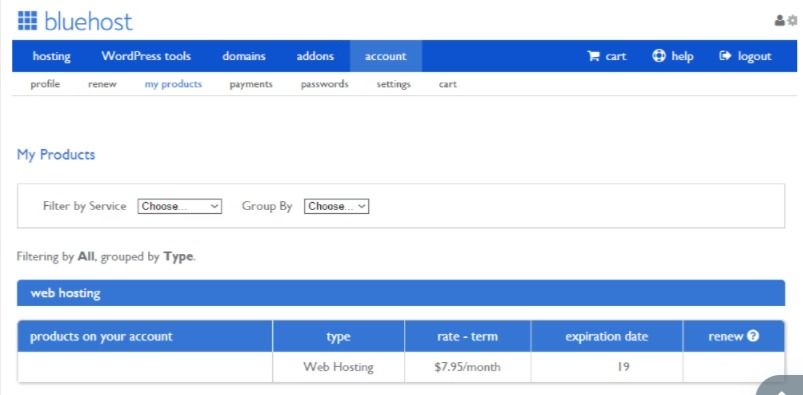Open the domains menu

point(244,56)
